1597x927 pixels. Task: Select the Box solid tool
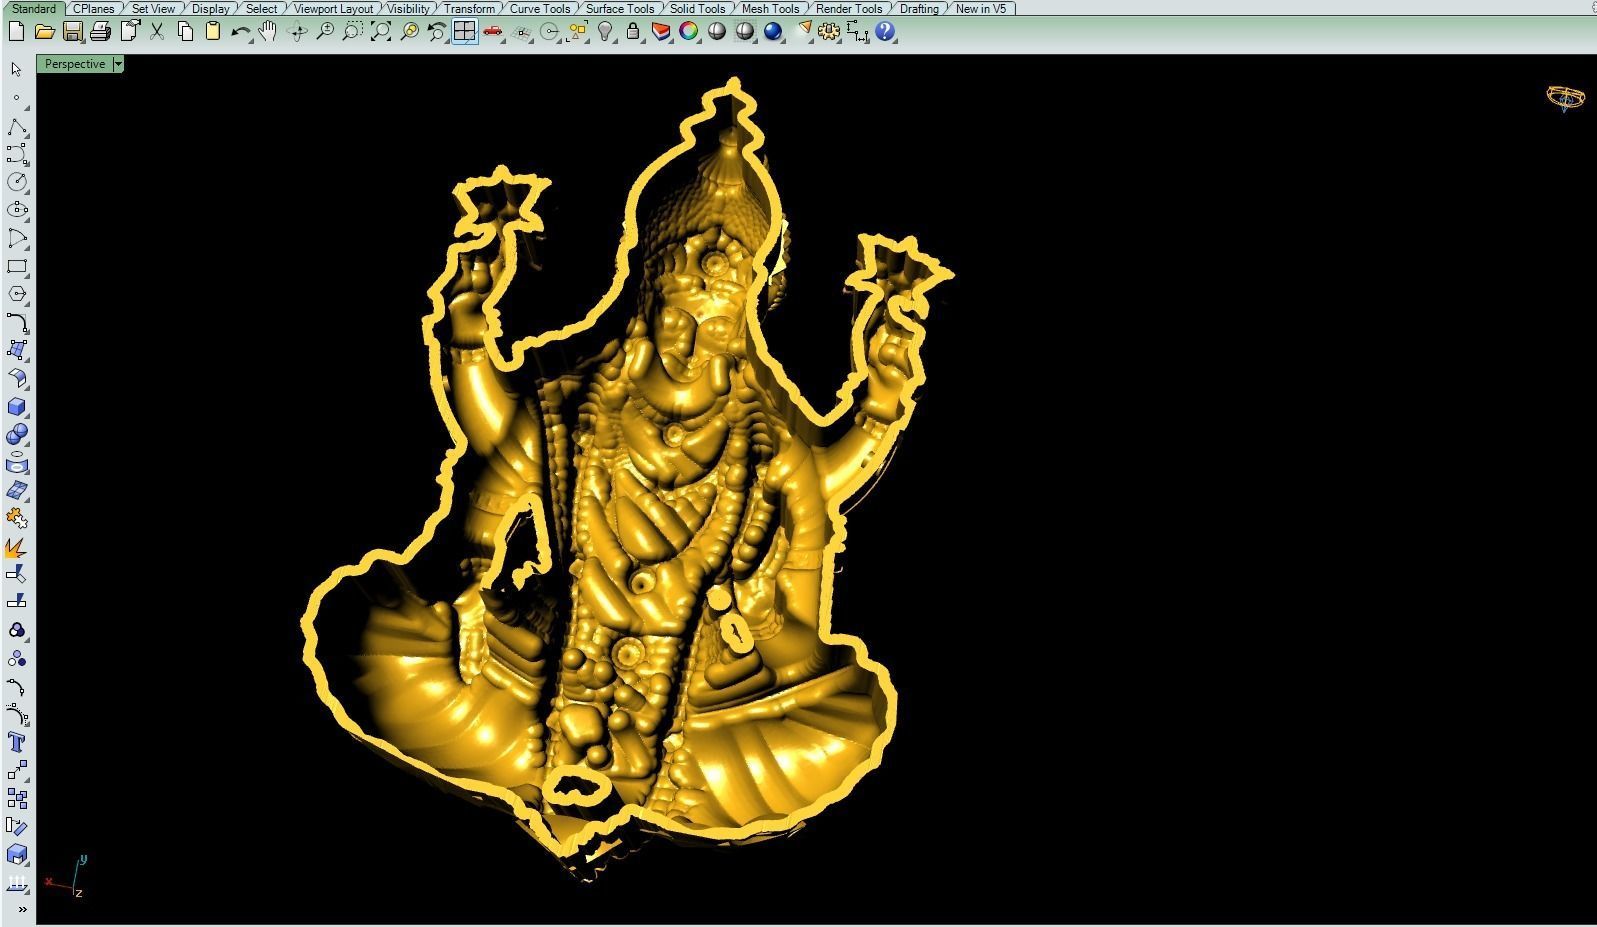click(x=17, y=406)
